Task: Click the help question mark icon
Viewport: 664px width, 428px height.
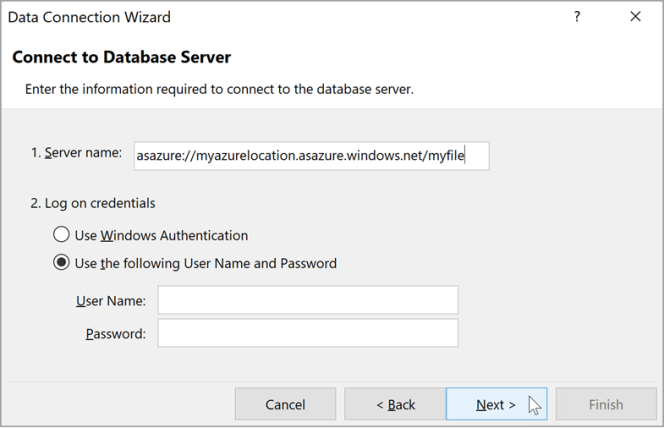Action: click(x=577, y=17)
